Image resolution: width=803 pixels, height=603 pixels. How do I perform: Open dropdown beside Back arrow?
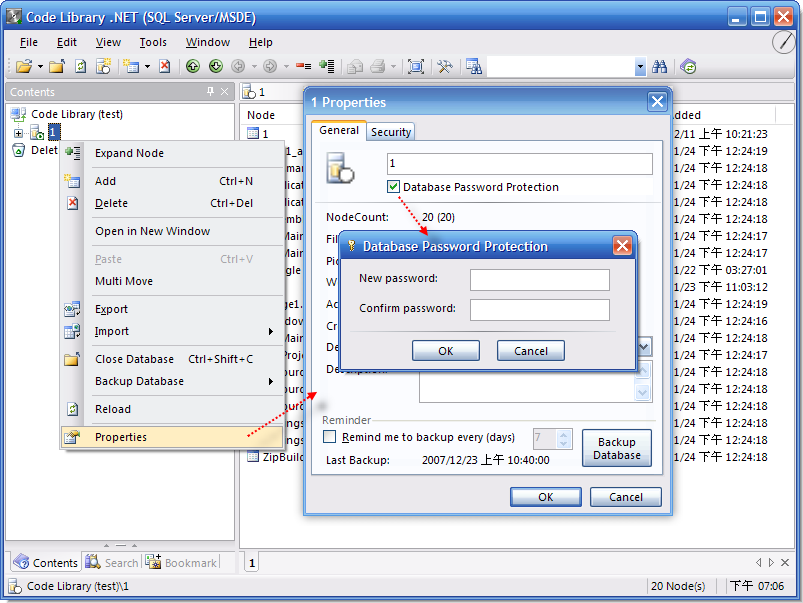[253, 66]
